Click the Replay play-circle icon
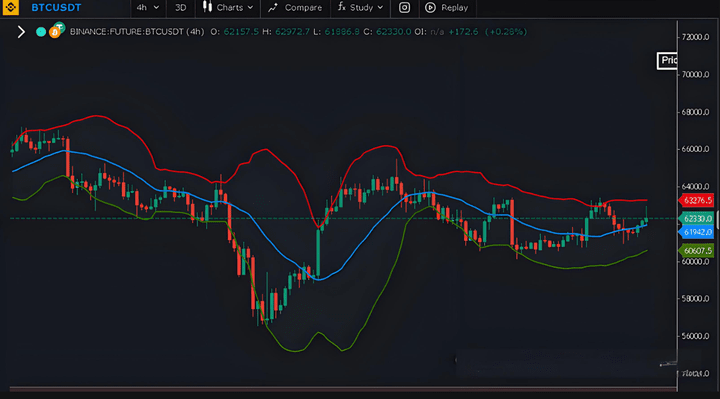Image resolution: width=720 pixels, height=399 pixels. click(x=430, y=7)
